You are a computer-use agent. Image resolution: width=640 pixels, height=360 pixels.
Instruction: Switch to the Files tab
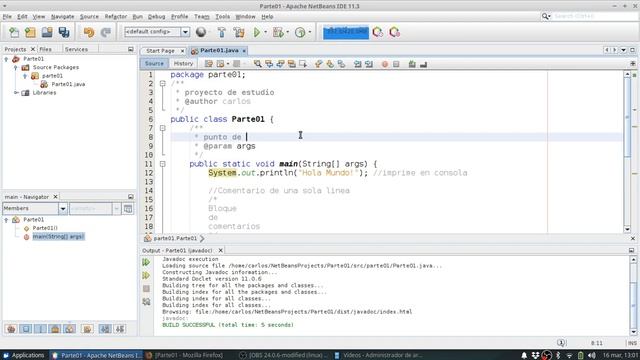click(x=45, y=49)
